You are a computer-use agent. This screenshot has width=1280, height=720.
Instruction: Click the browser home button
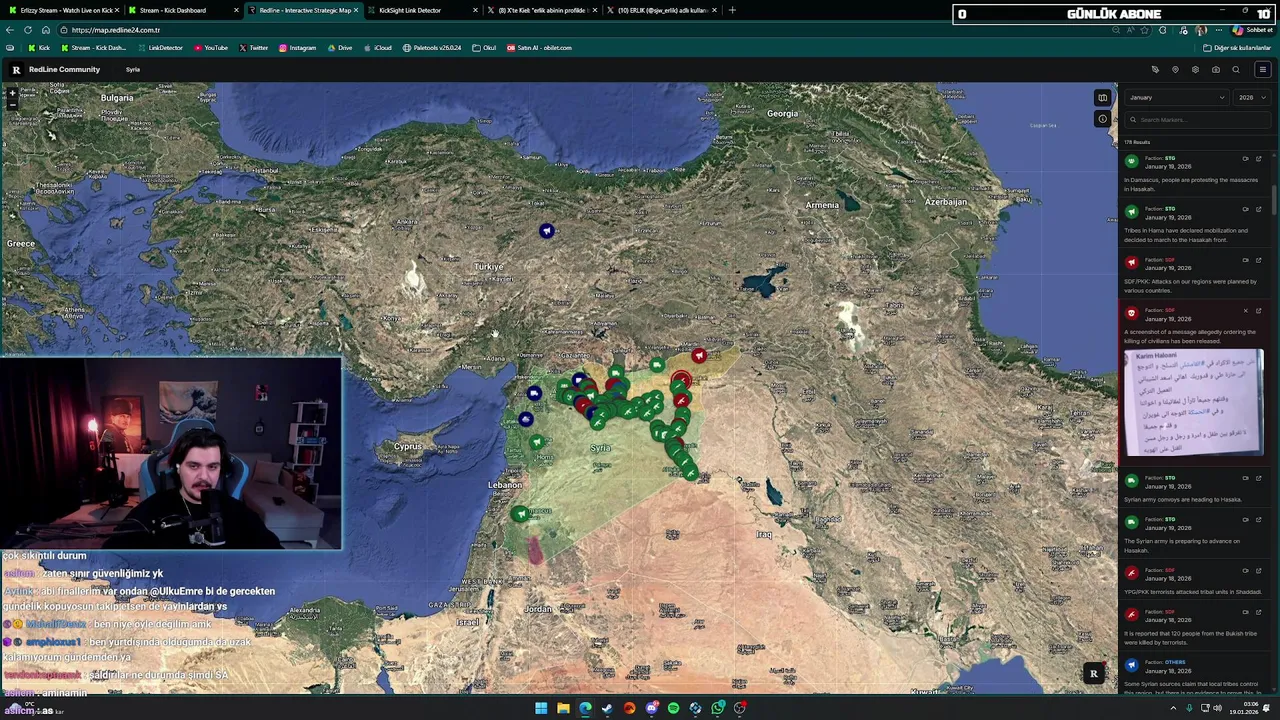click(45, 30)
